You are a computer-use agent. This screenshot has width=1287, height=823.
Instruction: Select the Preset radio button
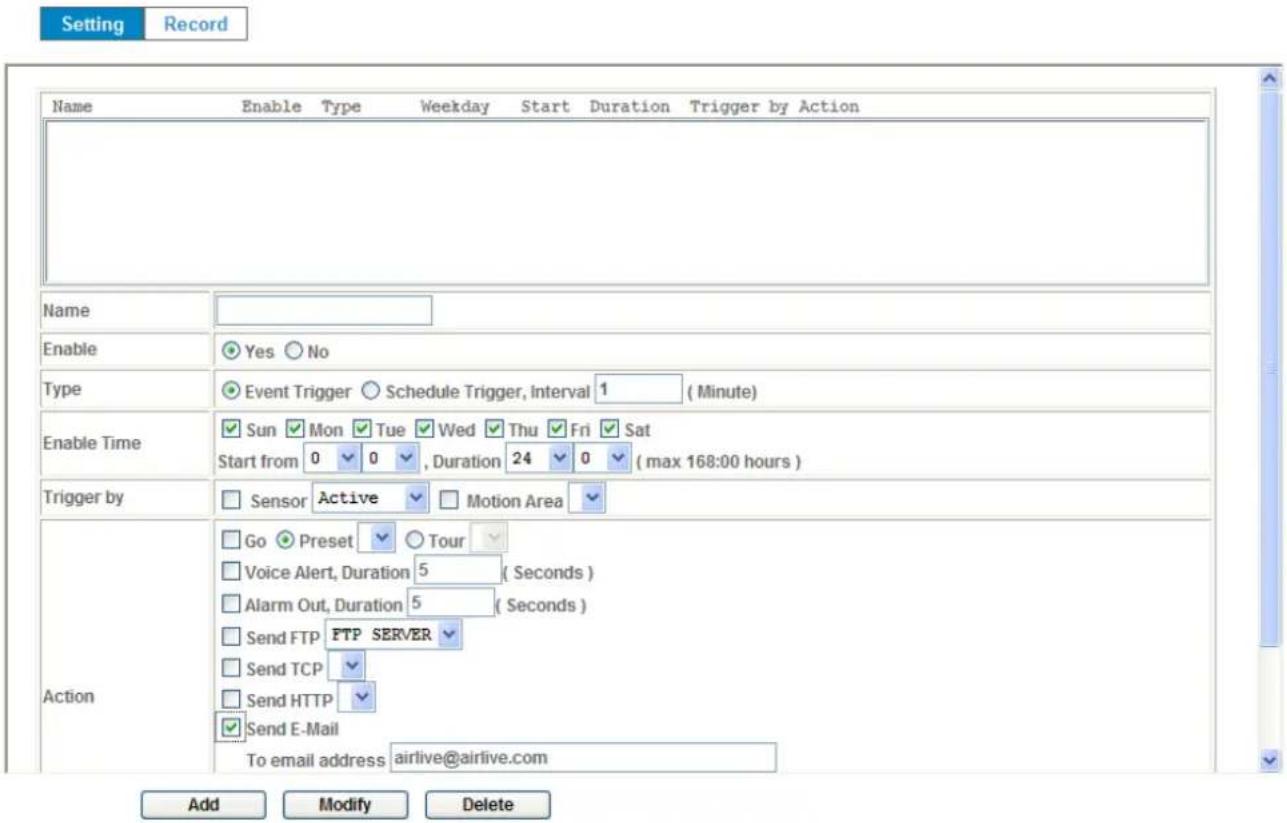(x=288, y=540)
